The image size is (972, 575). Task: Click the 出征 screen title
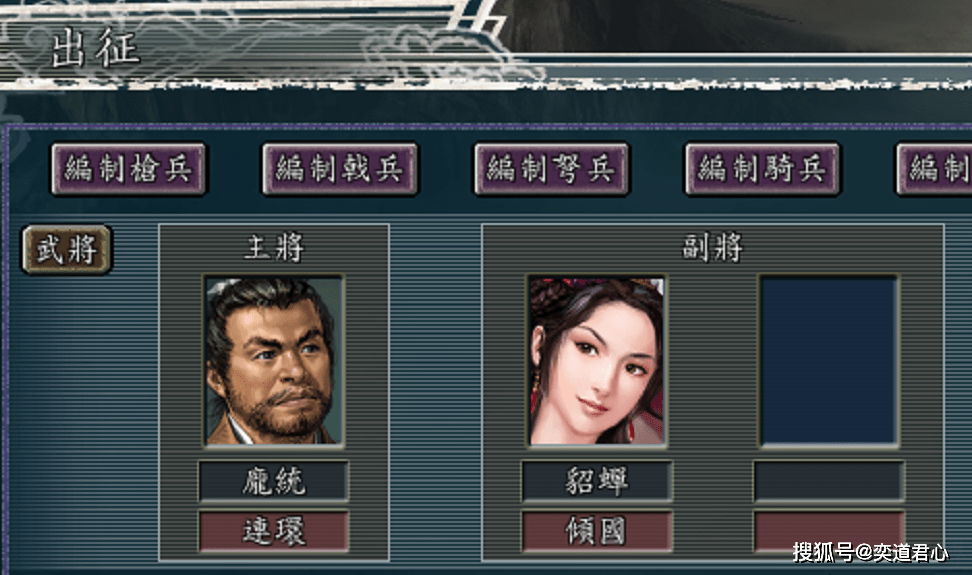coord(95,48)
